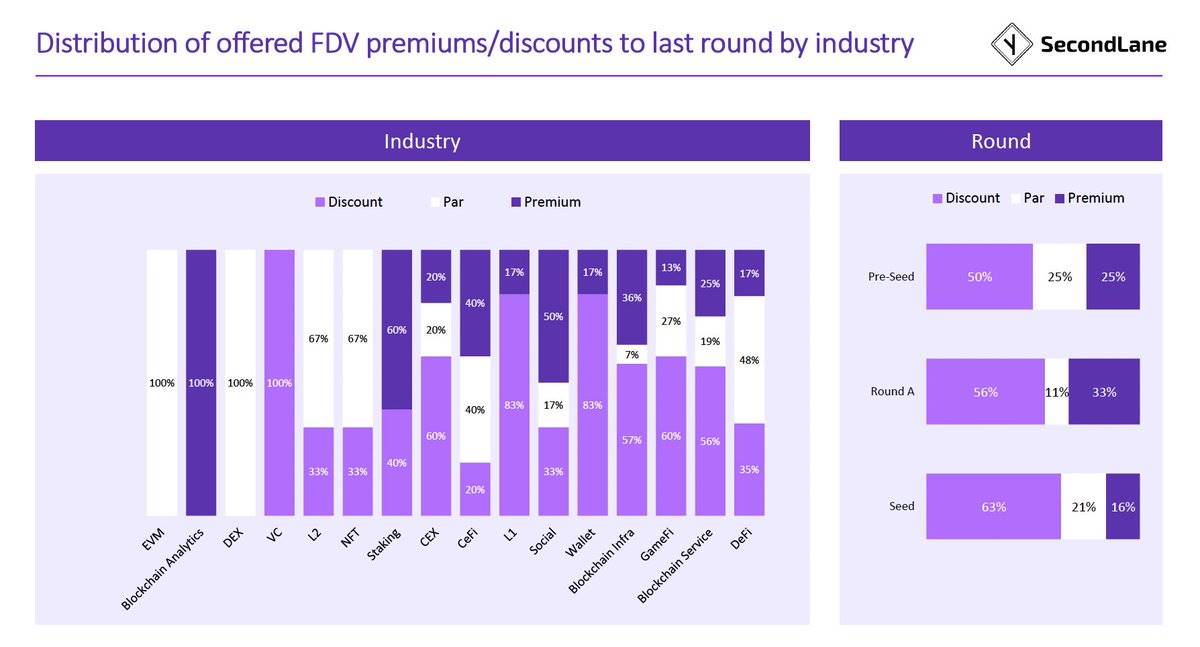Click the 48% Par segment of DeFi bar
The height and width of the screenshot is (647, 1200).
pyautogui.click(x=750, y=359)
